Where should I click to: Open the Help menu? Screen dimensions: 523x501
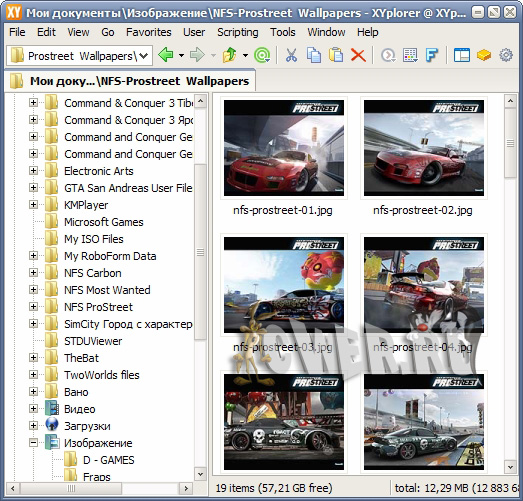point(368,32)
